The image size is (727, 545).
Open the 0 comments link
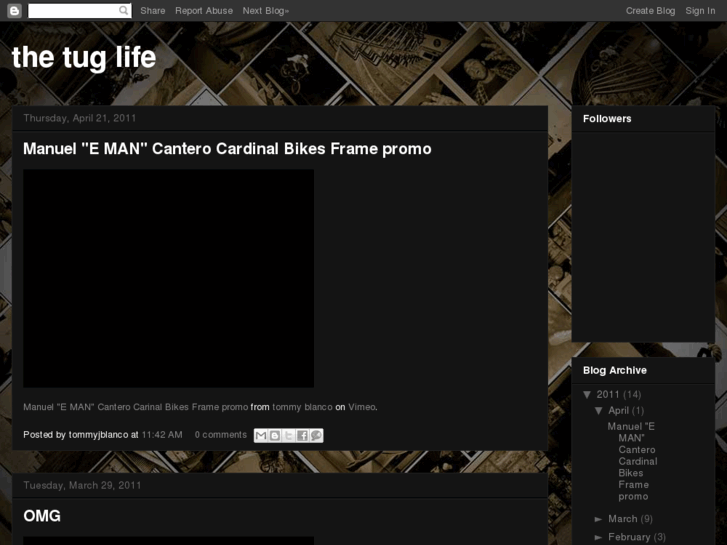tap(221, 435)
